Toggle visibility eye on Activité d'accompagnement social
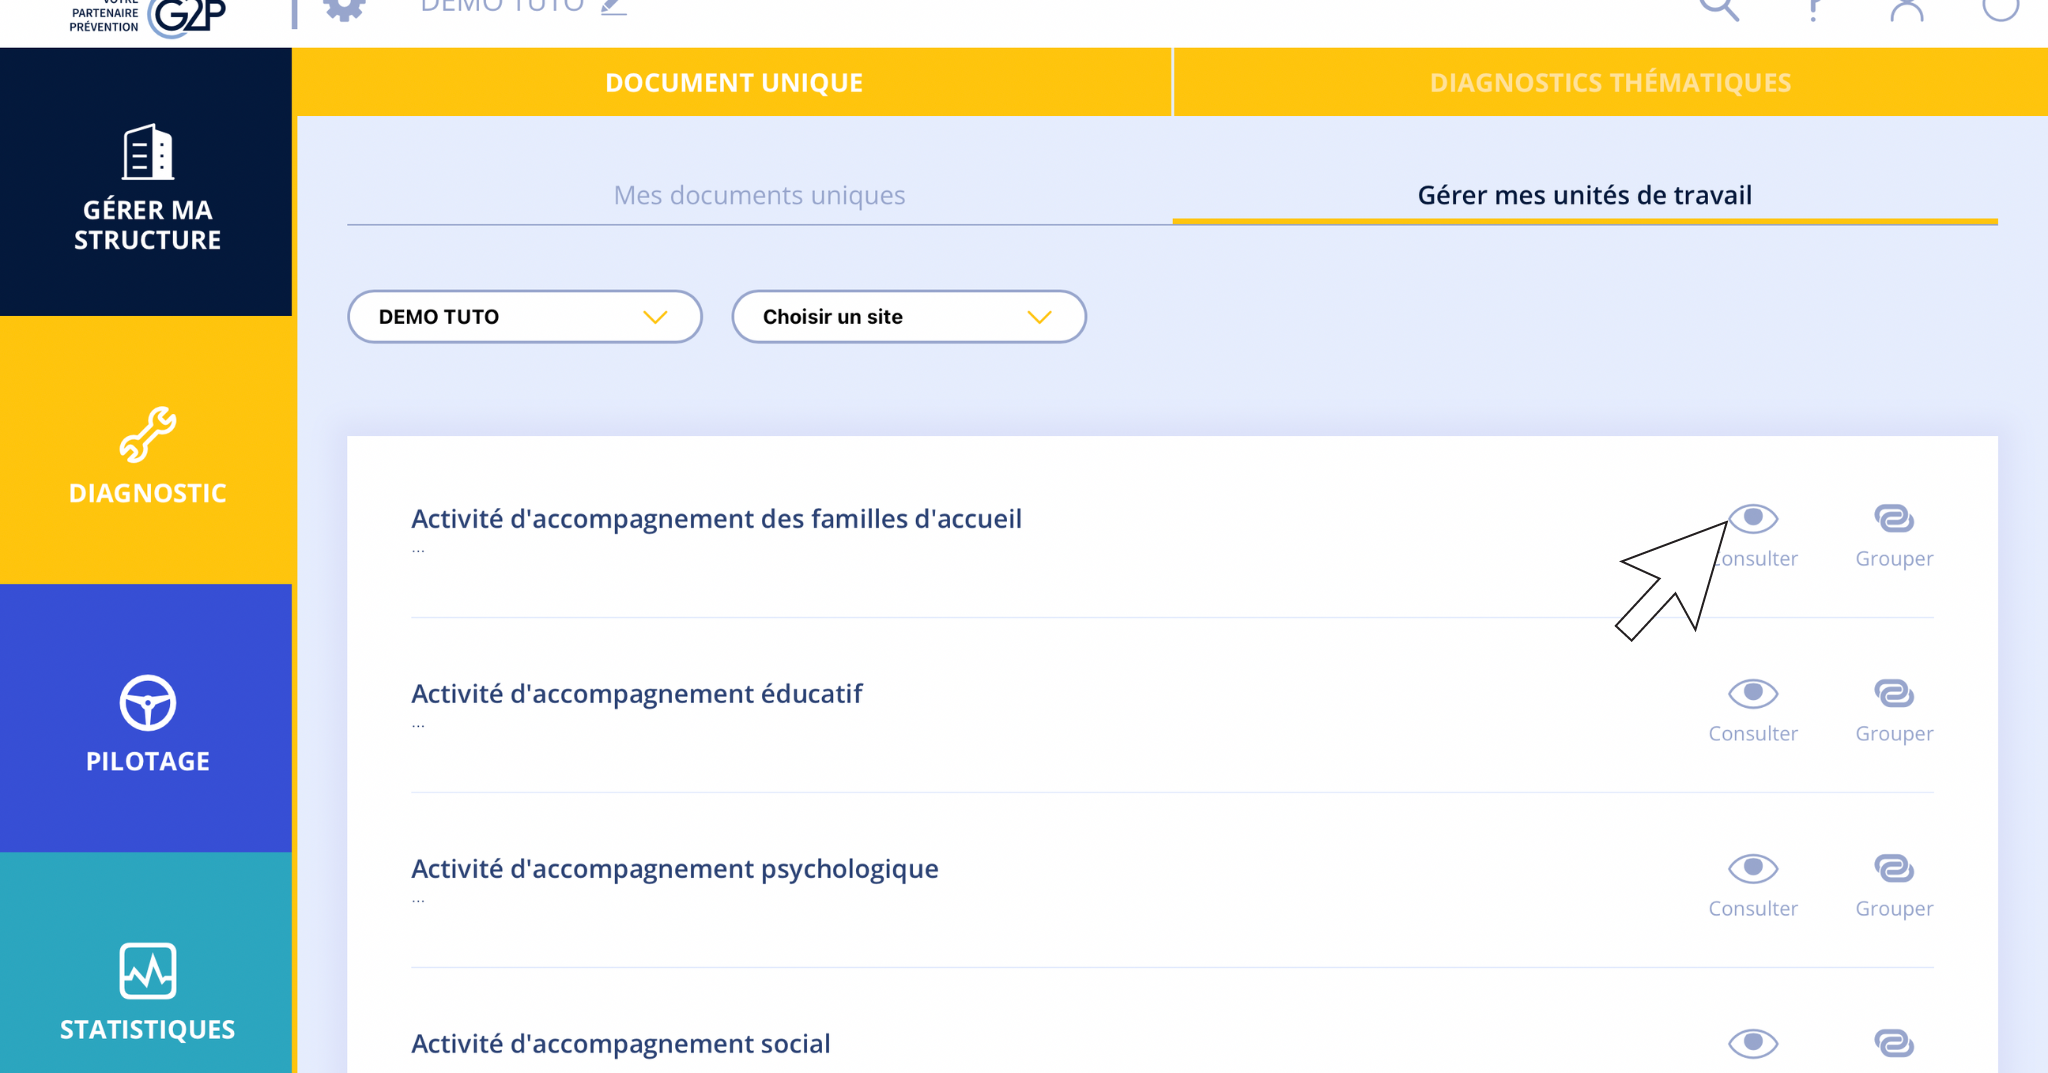 [1753, 1041]
